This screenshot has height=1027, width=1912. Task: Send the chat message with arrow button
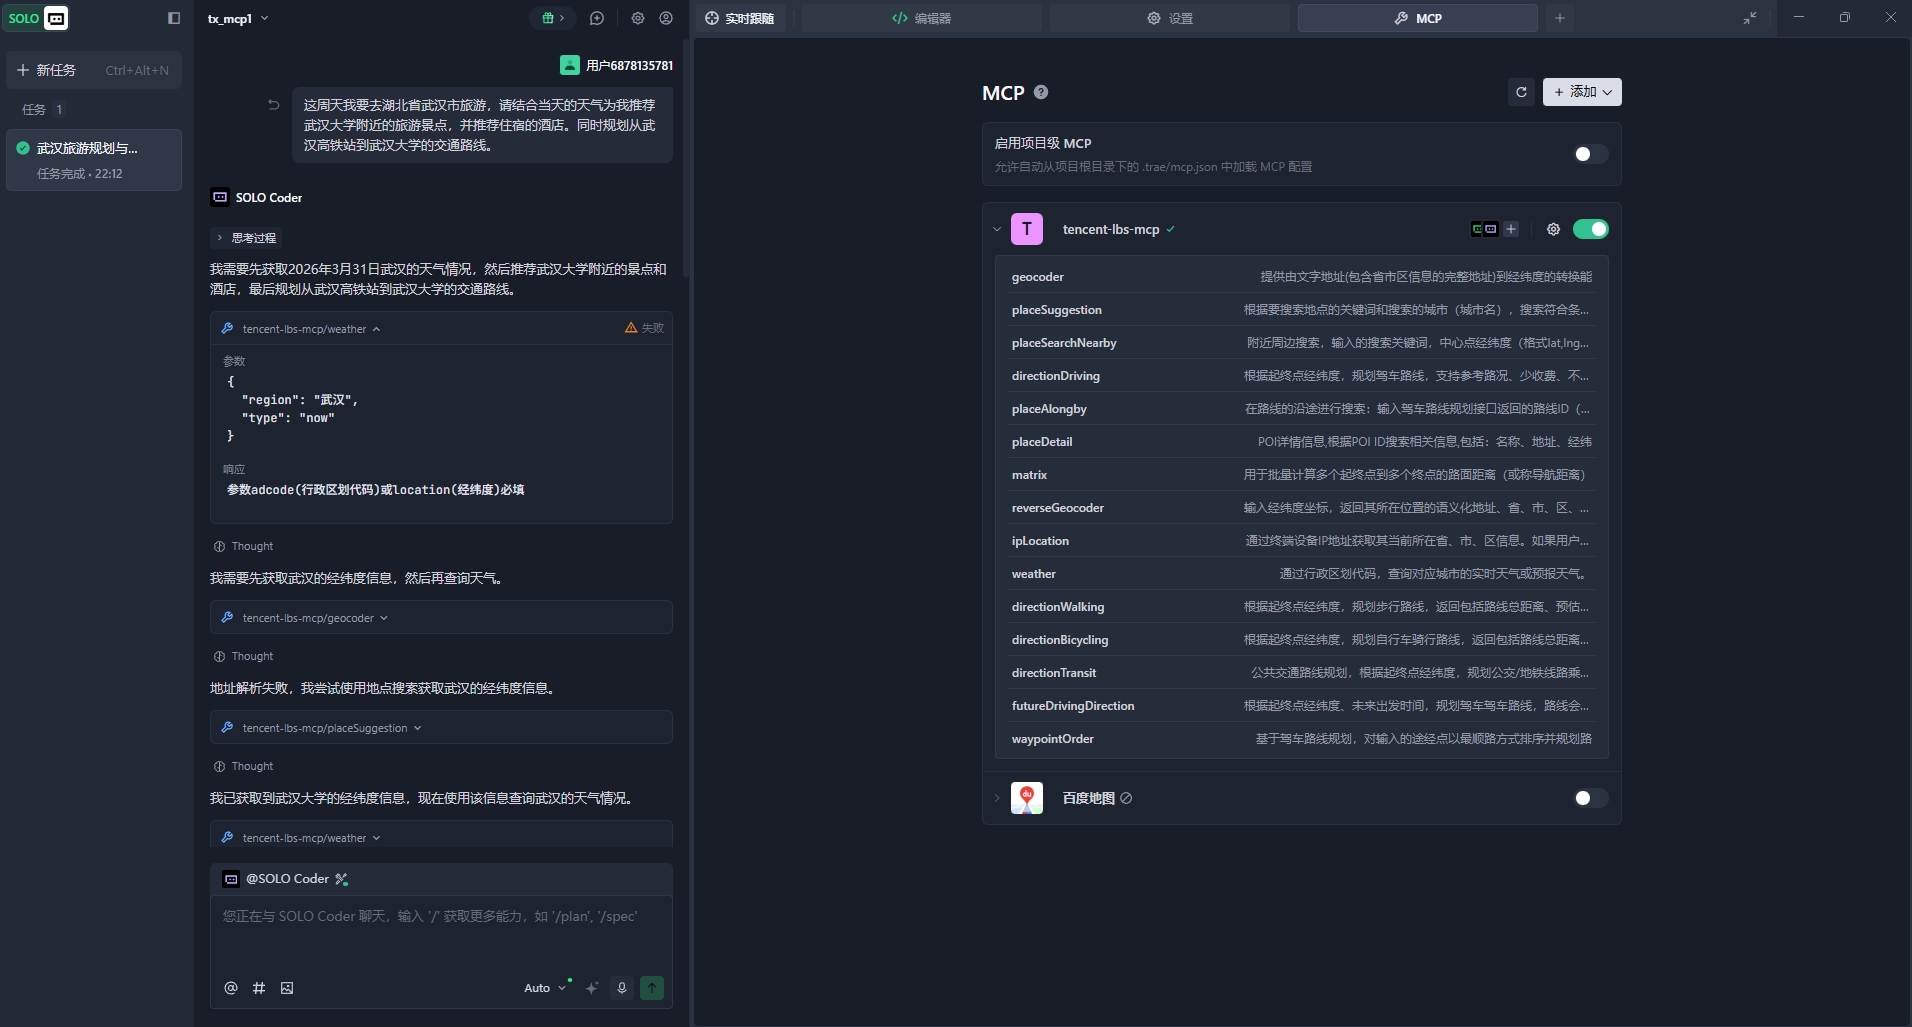click(652, 988)
